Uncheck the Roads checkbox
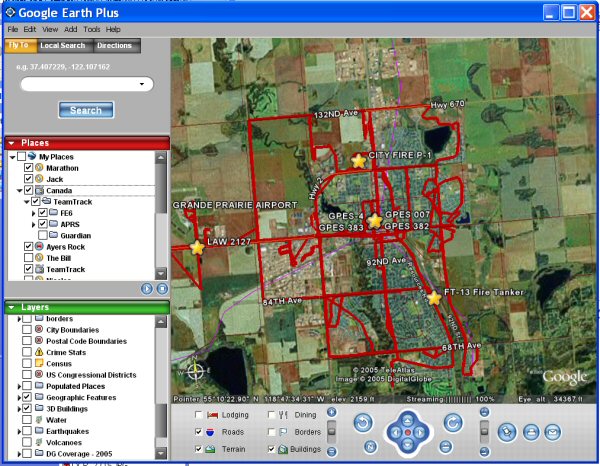 199,432
